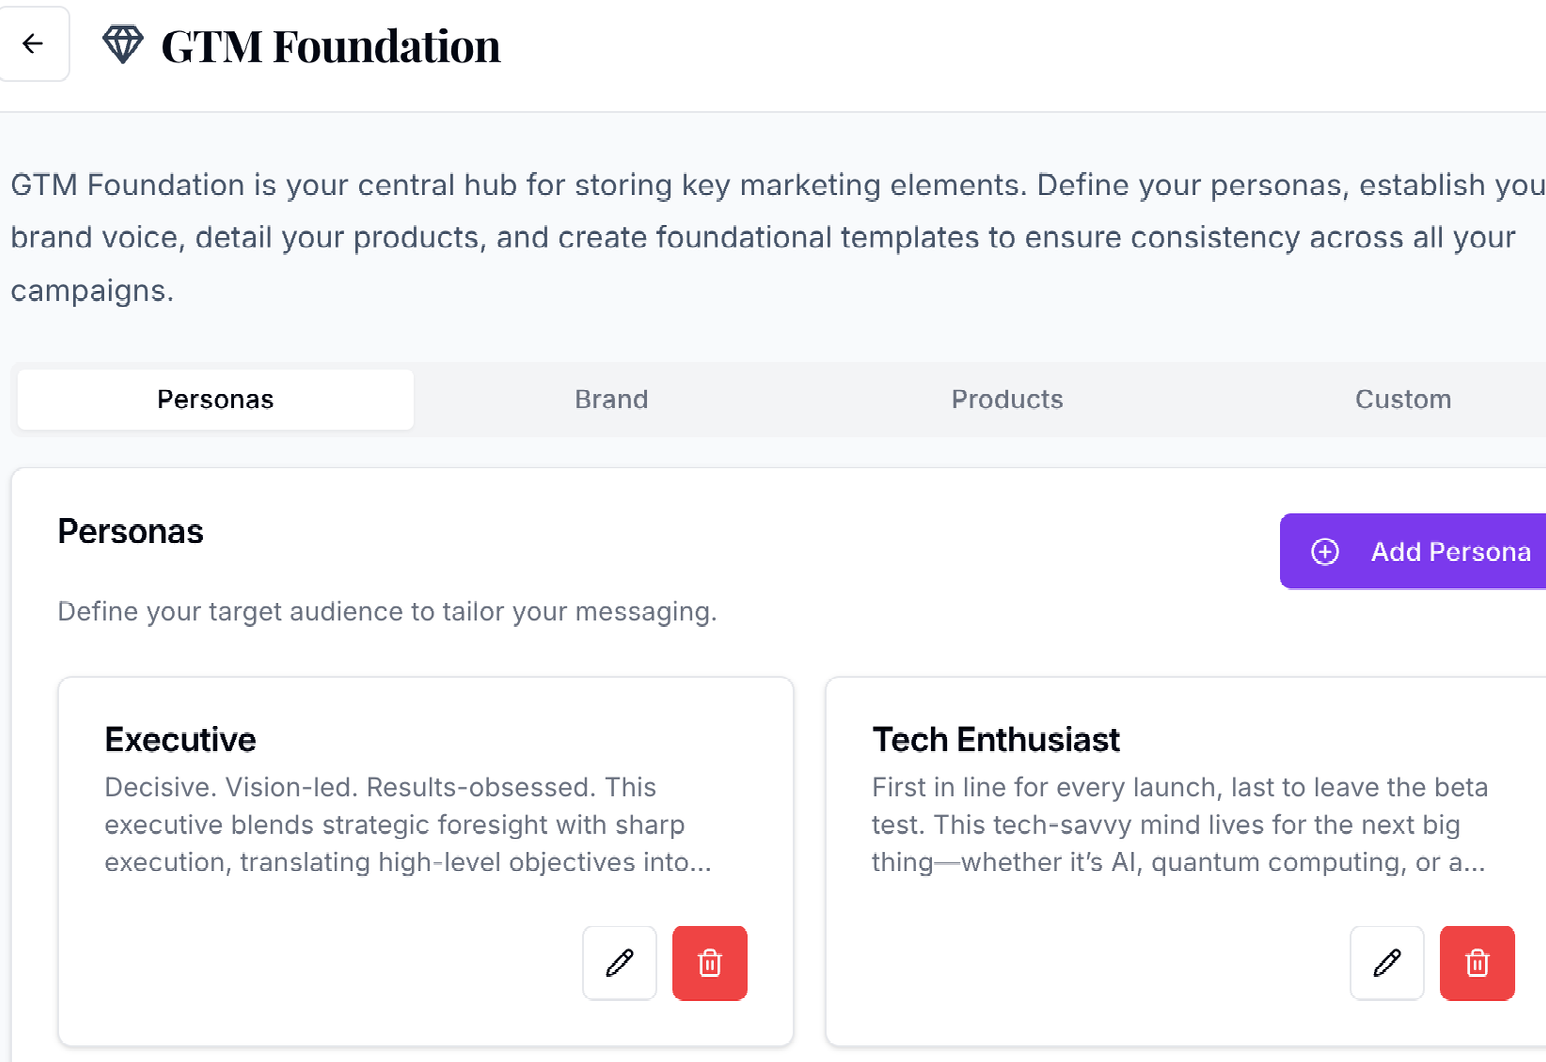Select the Custom tab
Image resolution: width=1546 pixels, height=1062 pixels.
[1402, 399]
